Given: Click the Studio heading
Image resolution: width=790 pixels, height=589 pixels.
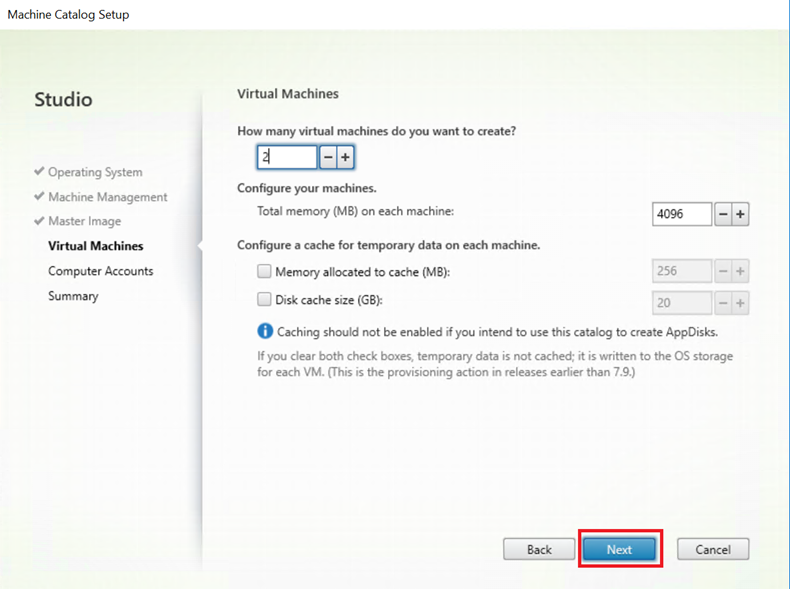Looking at the screenshot, I should point(63,99).
